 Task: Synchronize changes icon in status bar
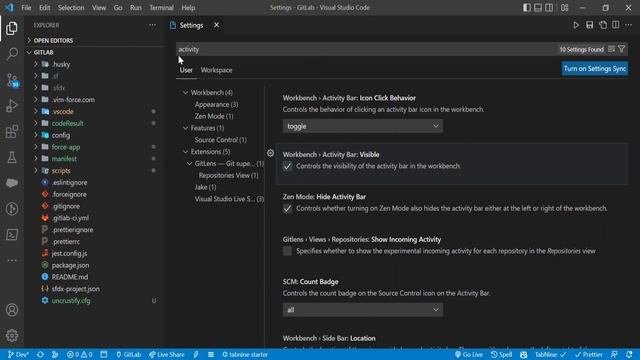point(40,354)
